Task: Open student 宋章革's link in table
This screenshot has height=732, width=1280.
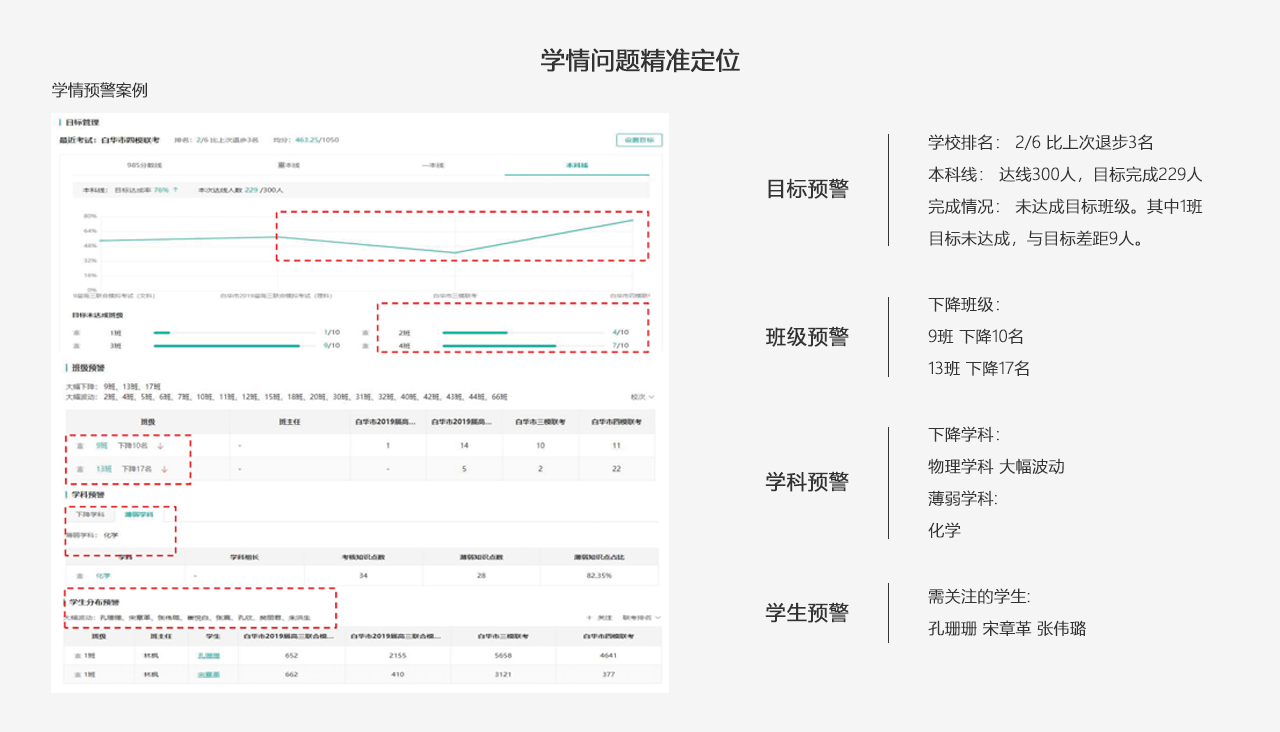Action: pos(208,675)
